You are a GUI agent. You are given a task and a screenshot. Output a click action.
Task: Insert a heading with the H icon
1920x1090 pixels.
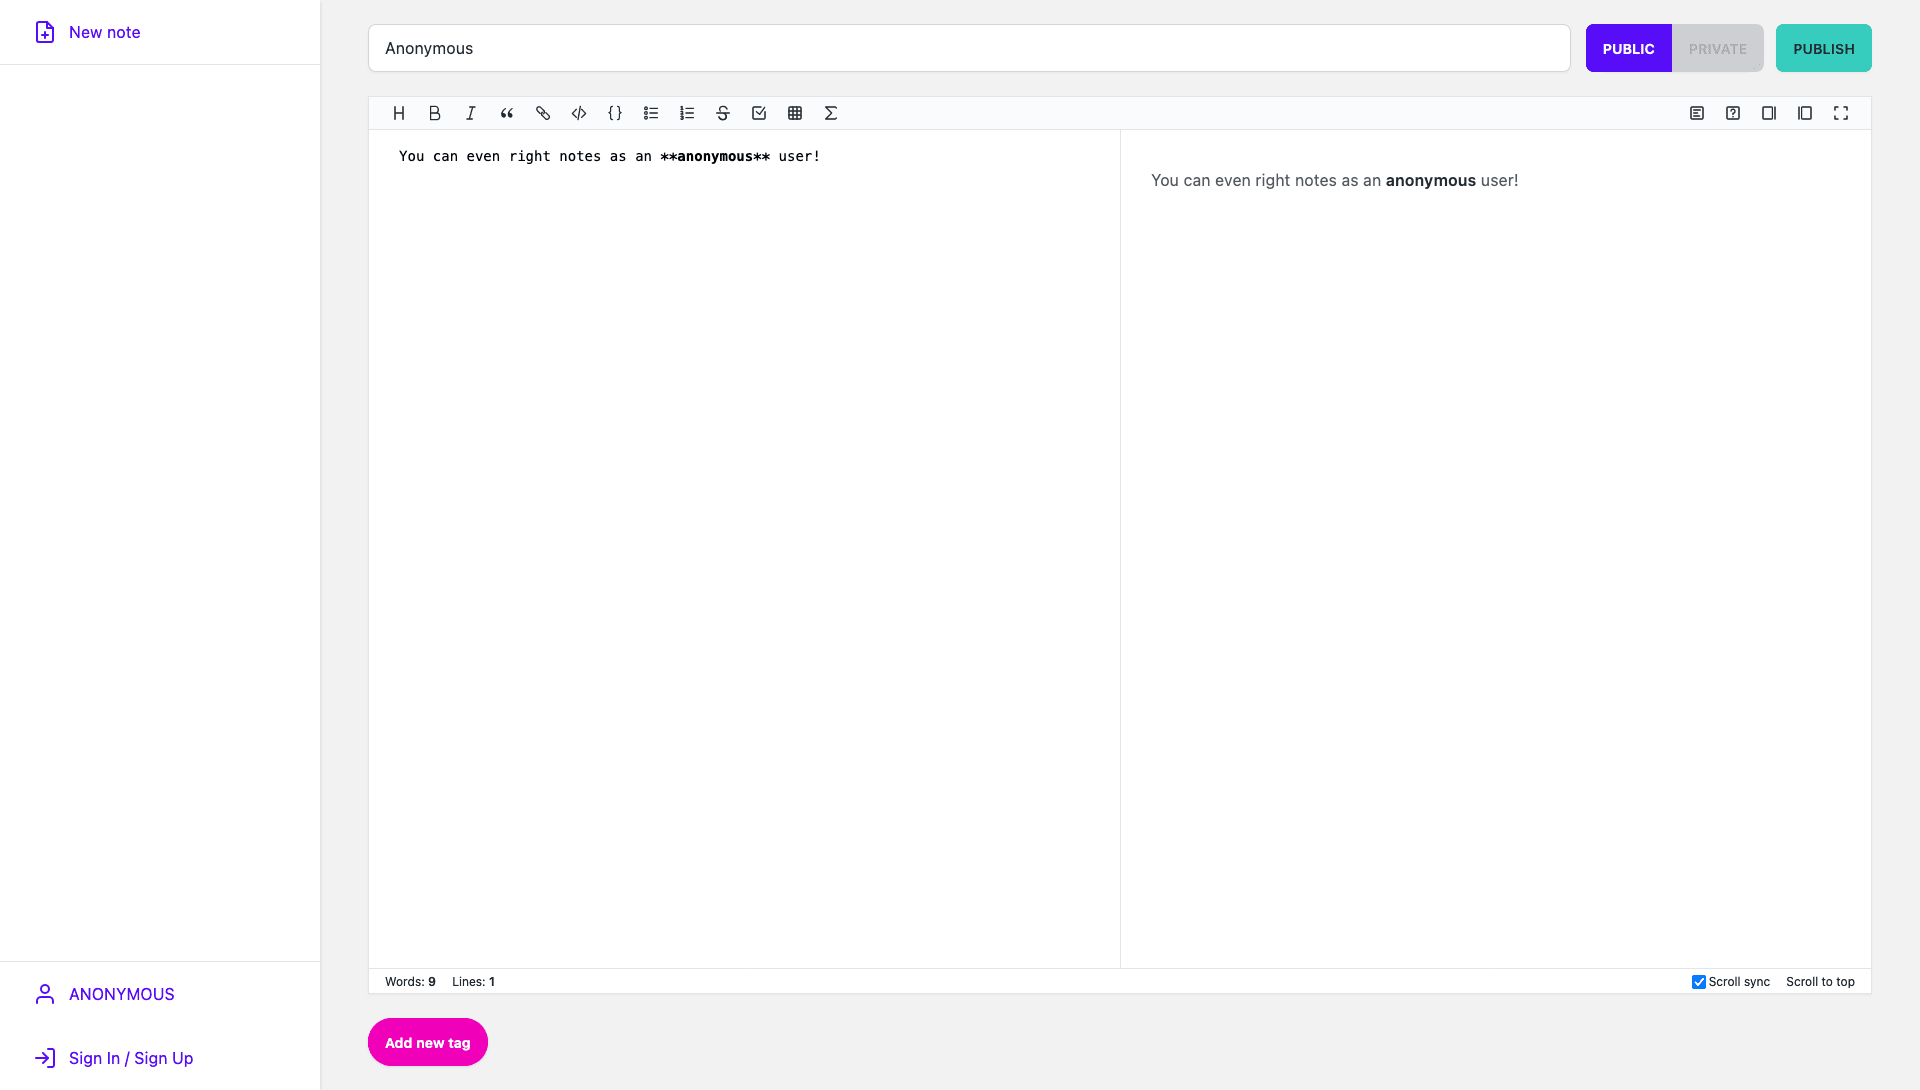point(399,113)
